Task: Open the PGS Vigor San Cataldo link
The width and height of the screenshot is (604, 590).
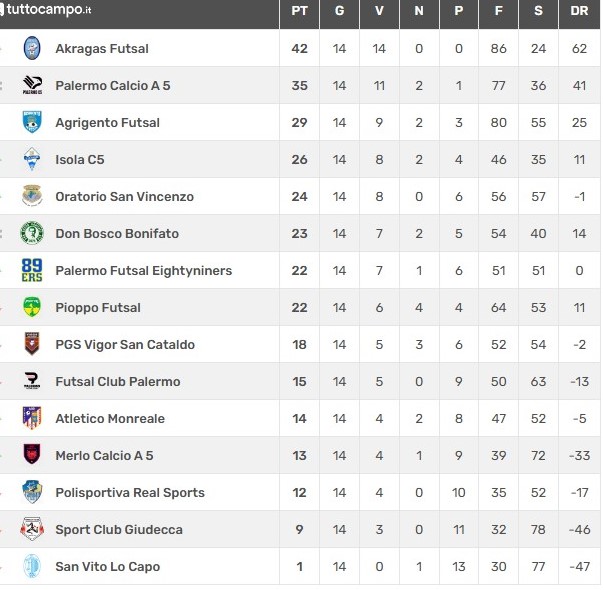Action: pos(125,344)
